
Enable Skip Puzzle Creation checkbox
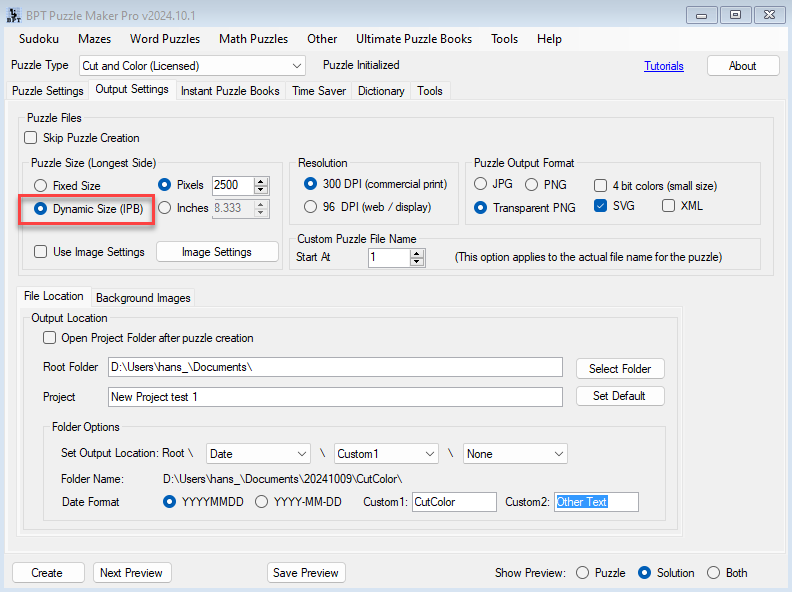(31, 138)
